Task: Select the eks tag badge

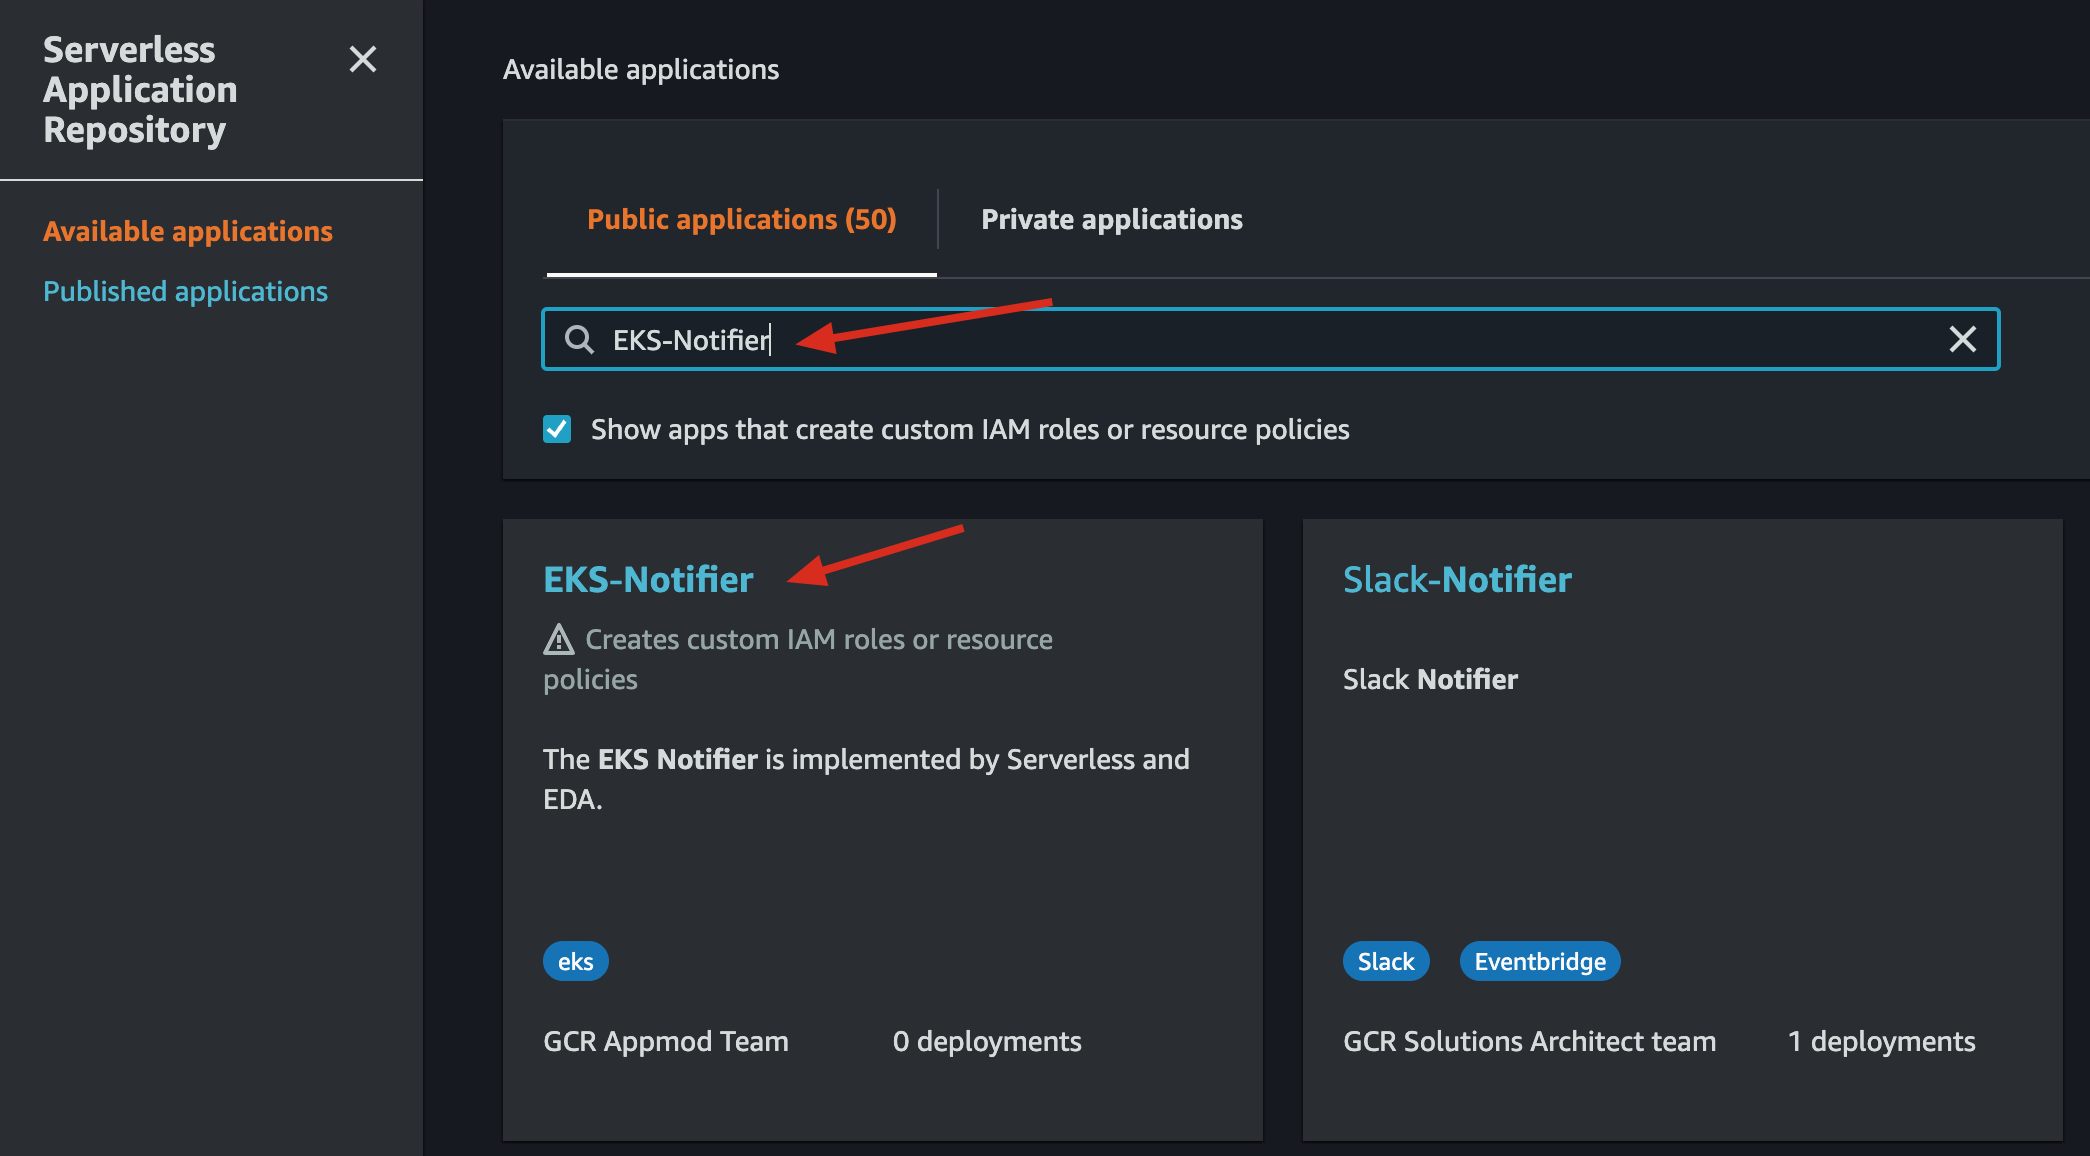Action: click(x=575, y=961)
